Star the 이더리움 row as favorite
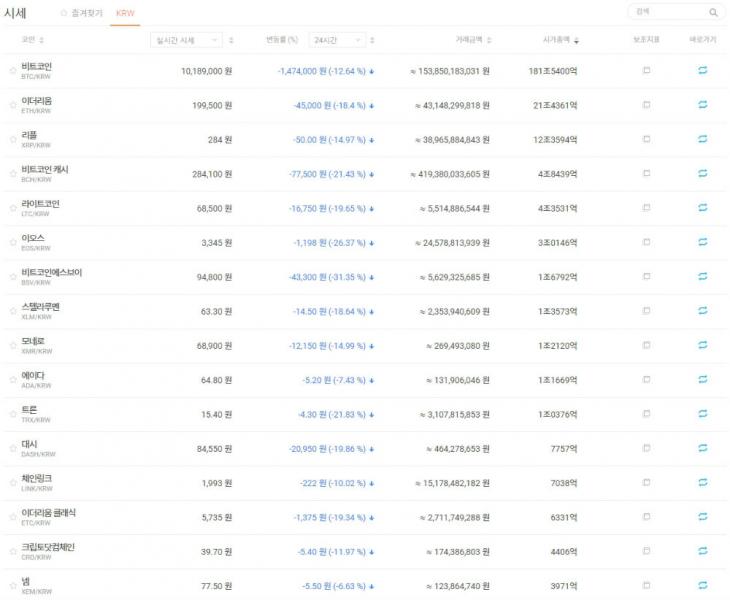The width and height of the screenshot is (730, 600). tap(13, 105)
